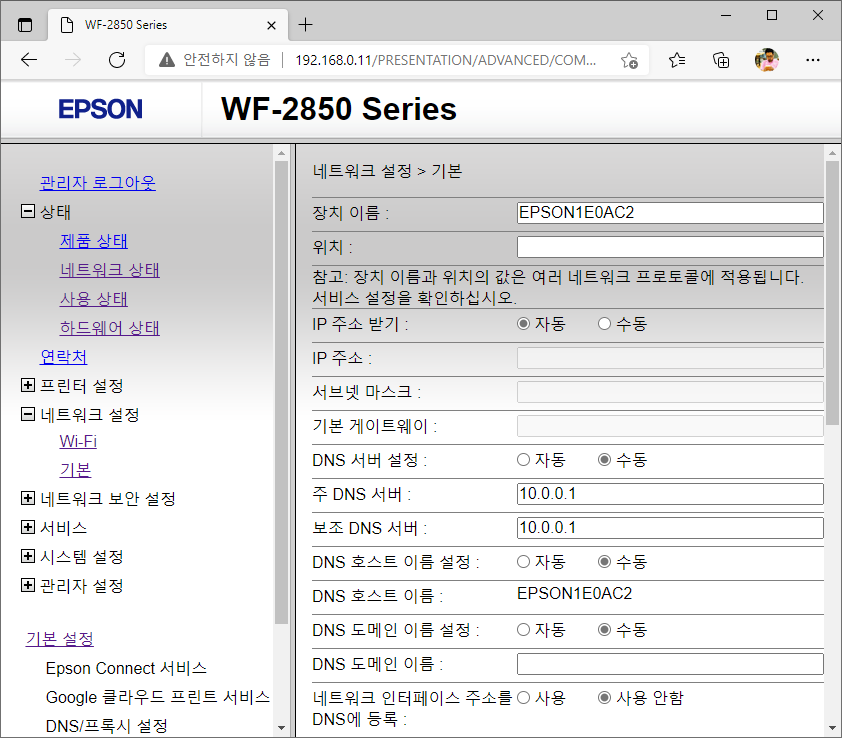This screenshot has width=842, height=738.
Task: Expand the 시스템 설정 section
Action: point(28,556)
